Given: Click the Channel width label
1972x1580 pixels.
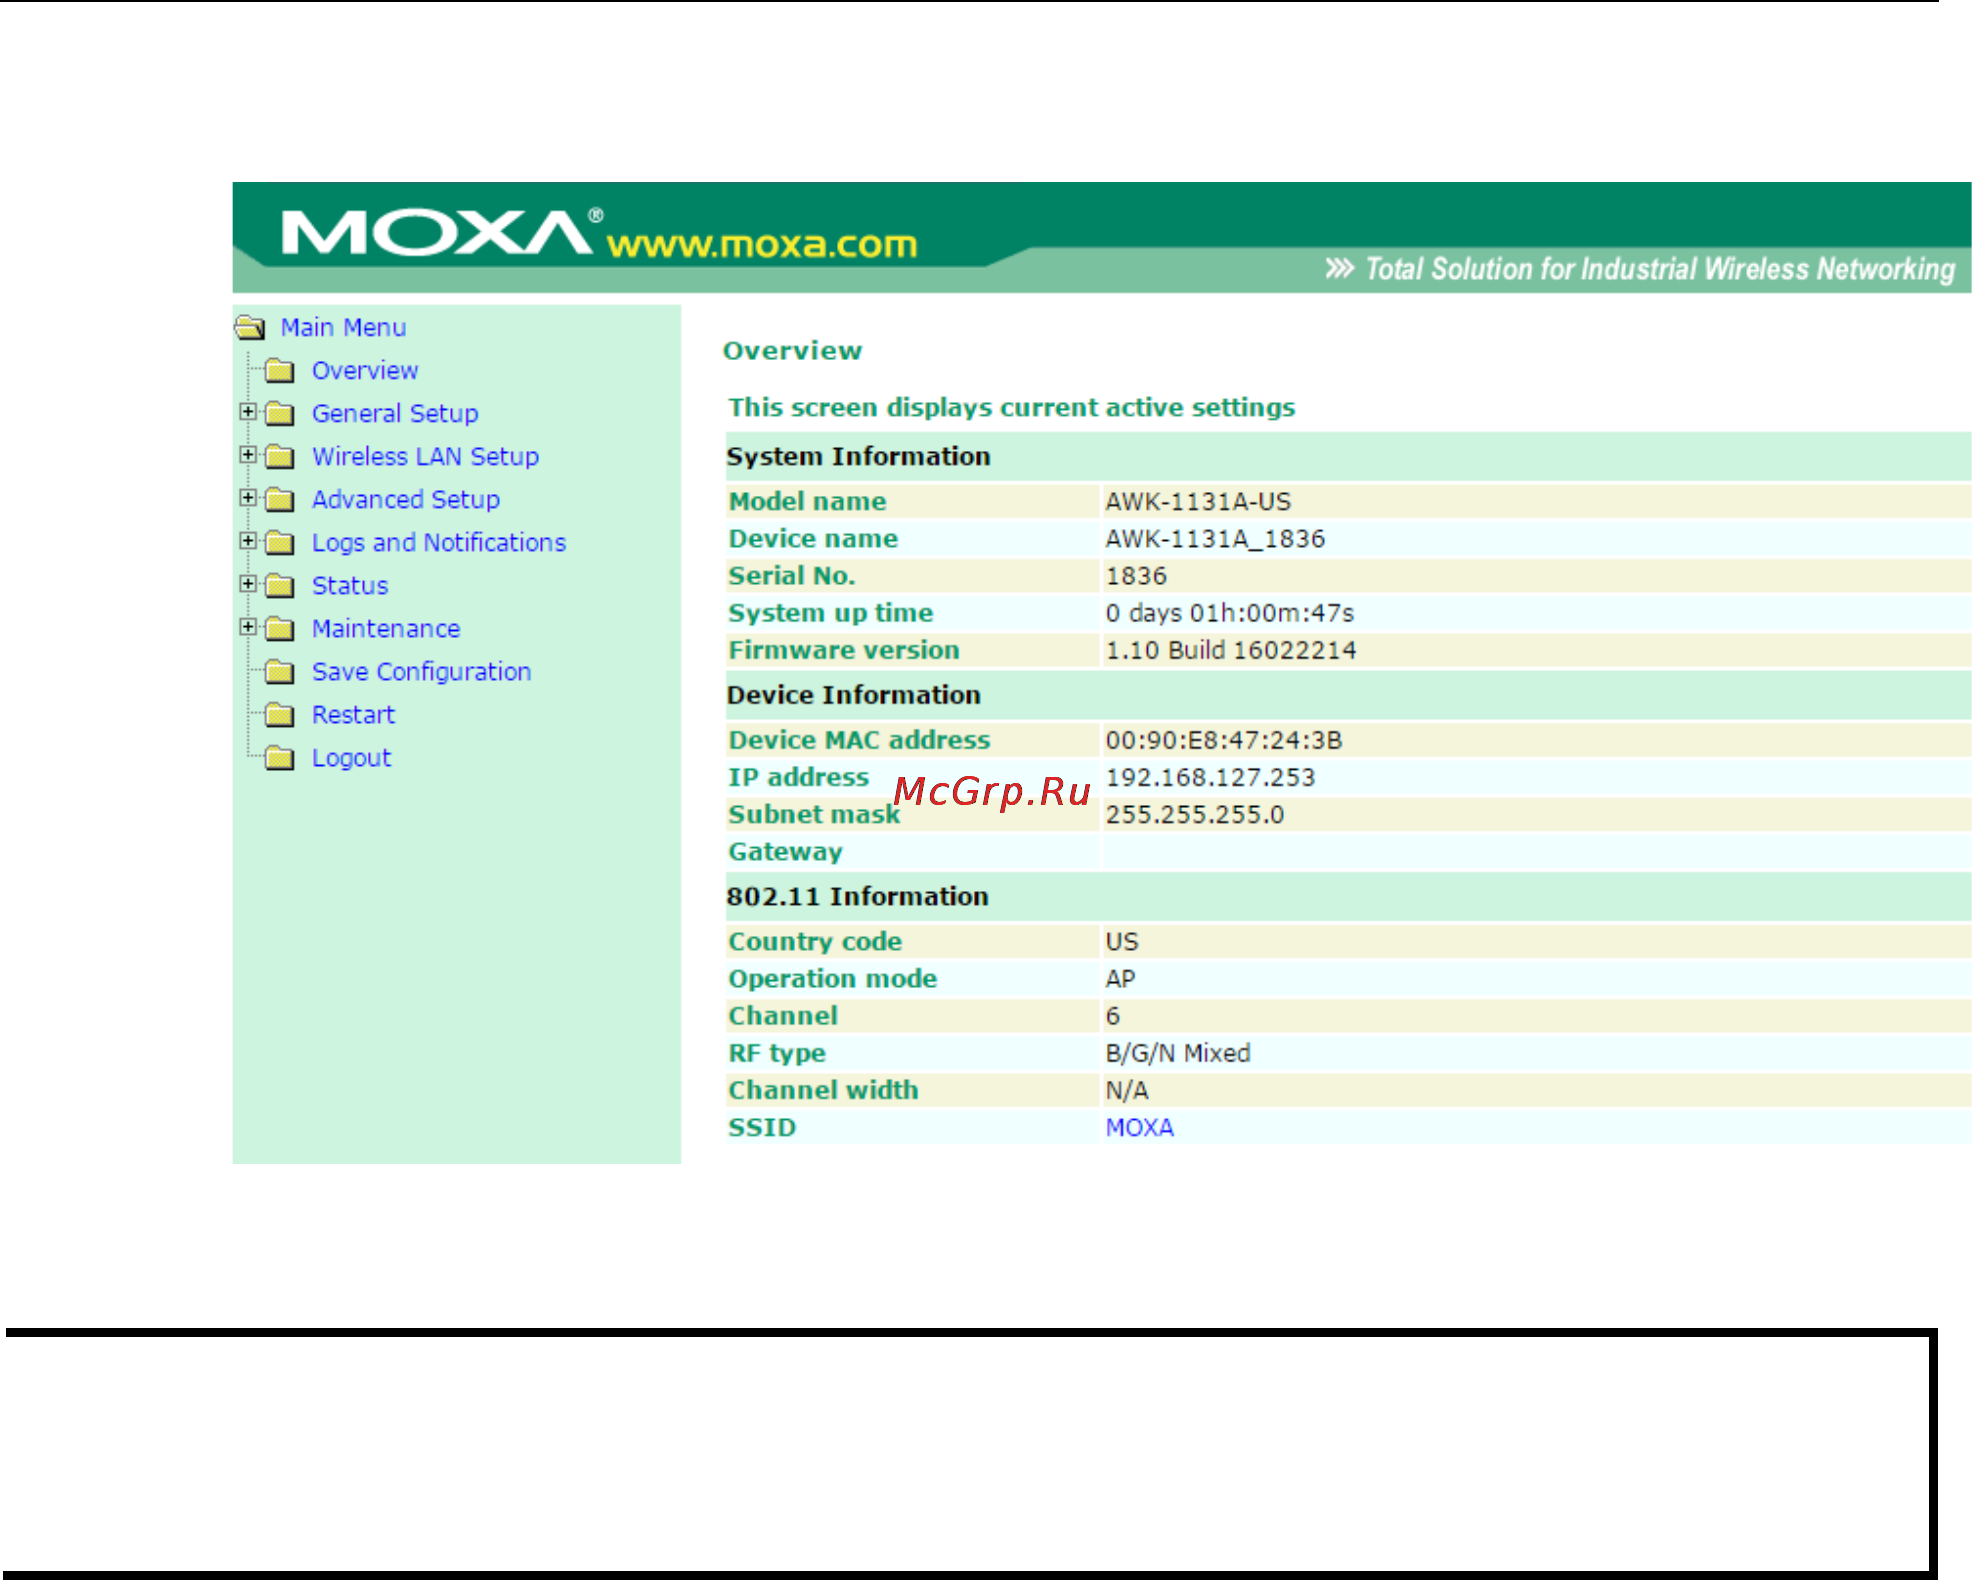Looking at the screenshot, I should [823, 1090].
